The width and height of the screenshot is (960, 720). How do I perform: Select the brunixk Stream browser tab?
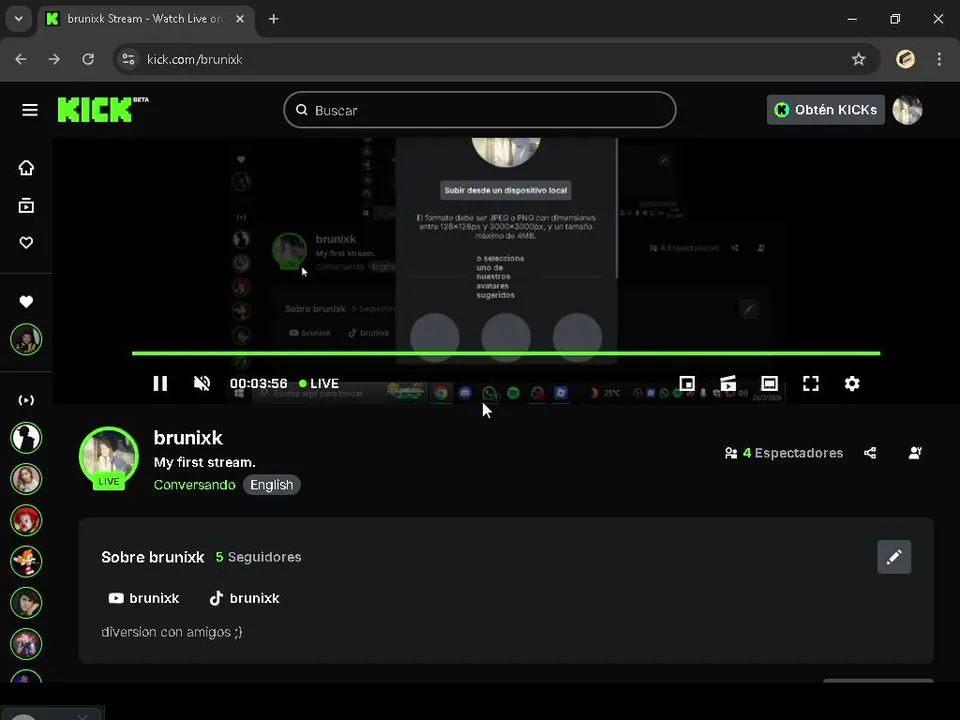click(x=146, y=19)
